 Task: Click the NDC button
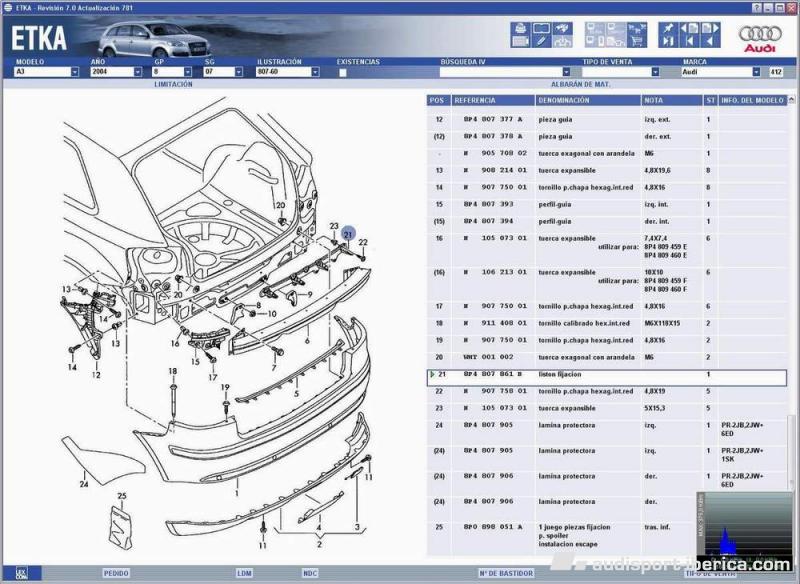tap(310, 573)
